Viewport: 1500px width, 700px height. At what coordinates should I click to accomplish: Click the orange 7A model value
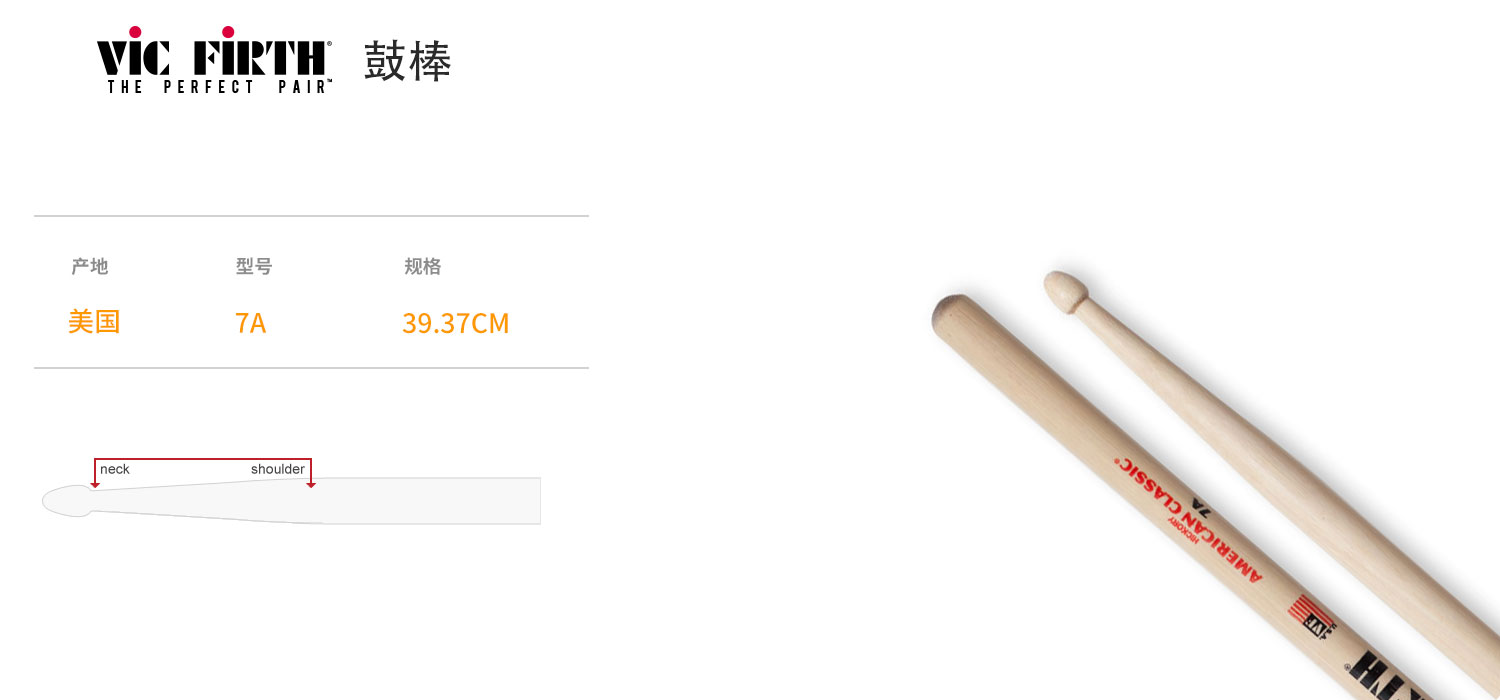coord(251,323)
